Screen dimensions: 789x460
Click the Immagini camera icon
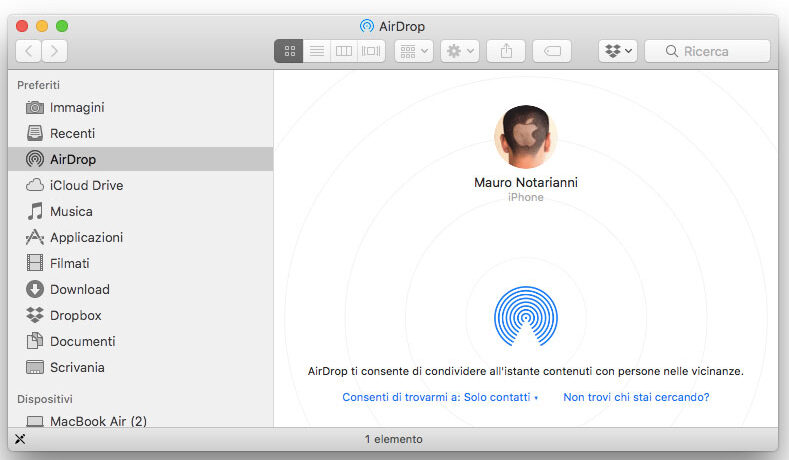pos(35,107)
